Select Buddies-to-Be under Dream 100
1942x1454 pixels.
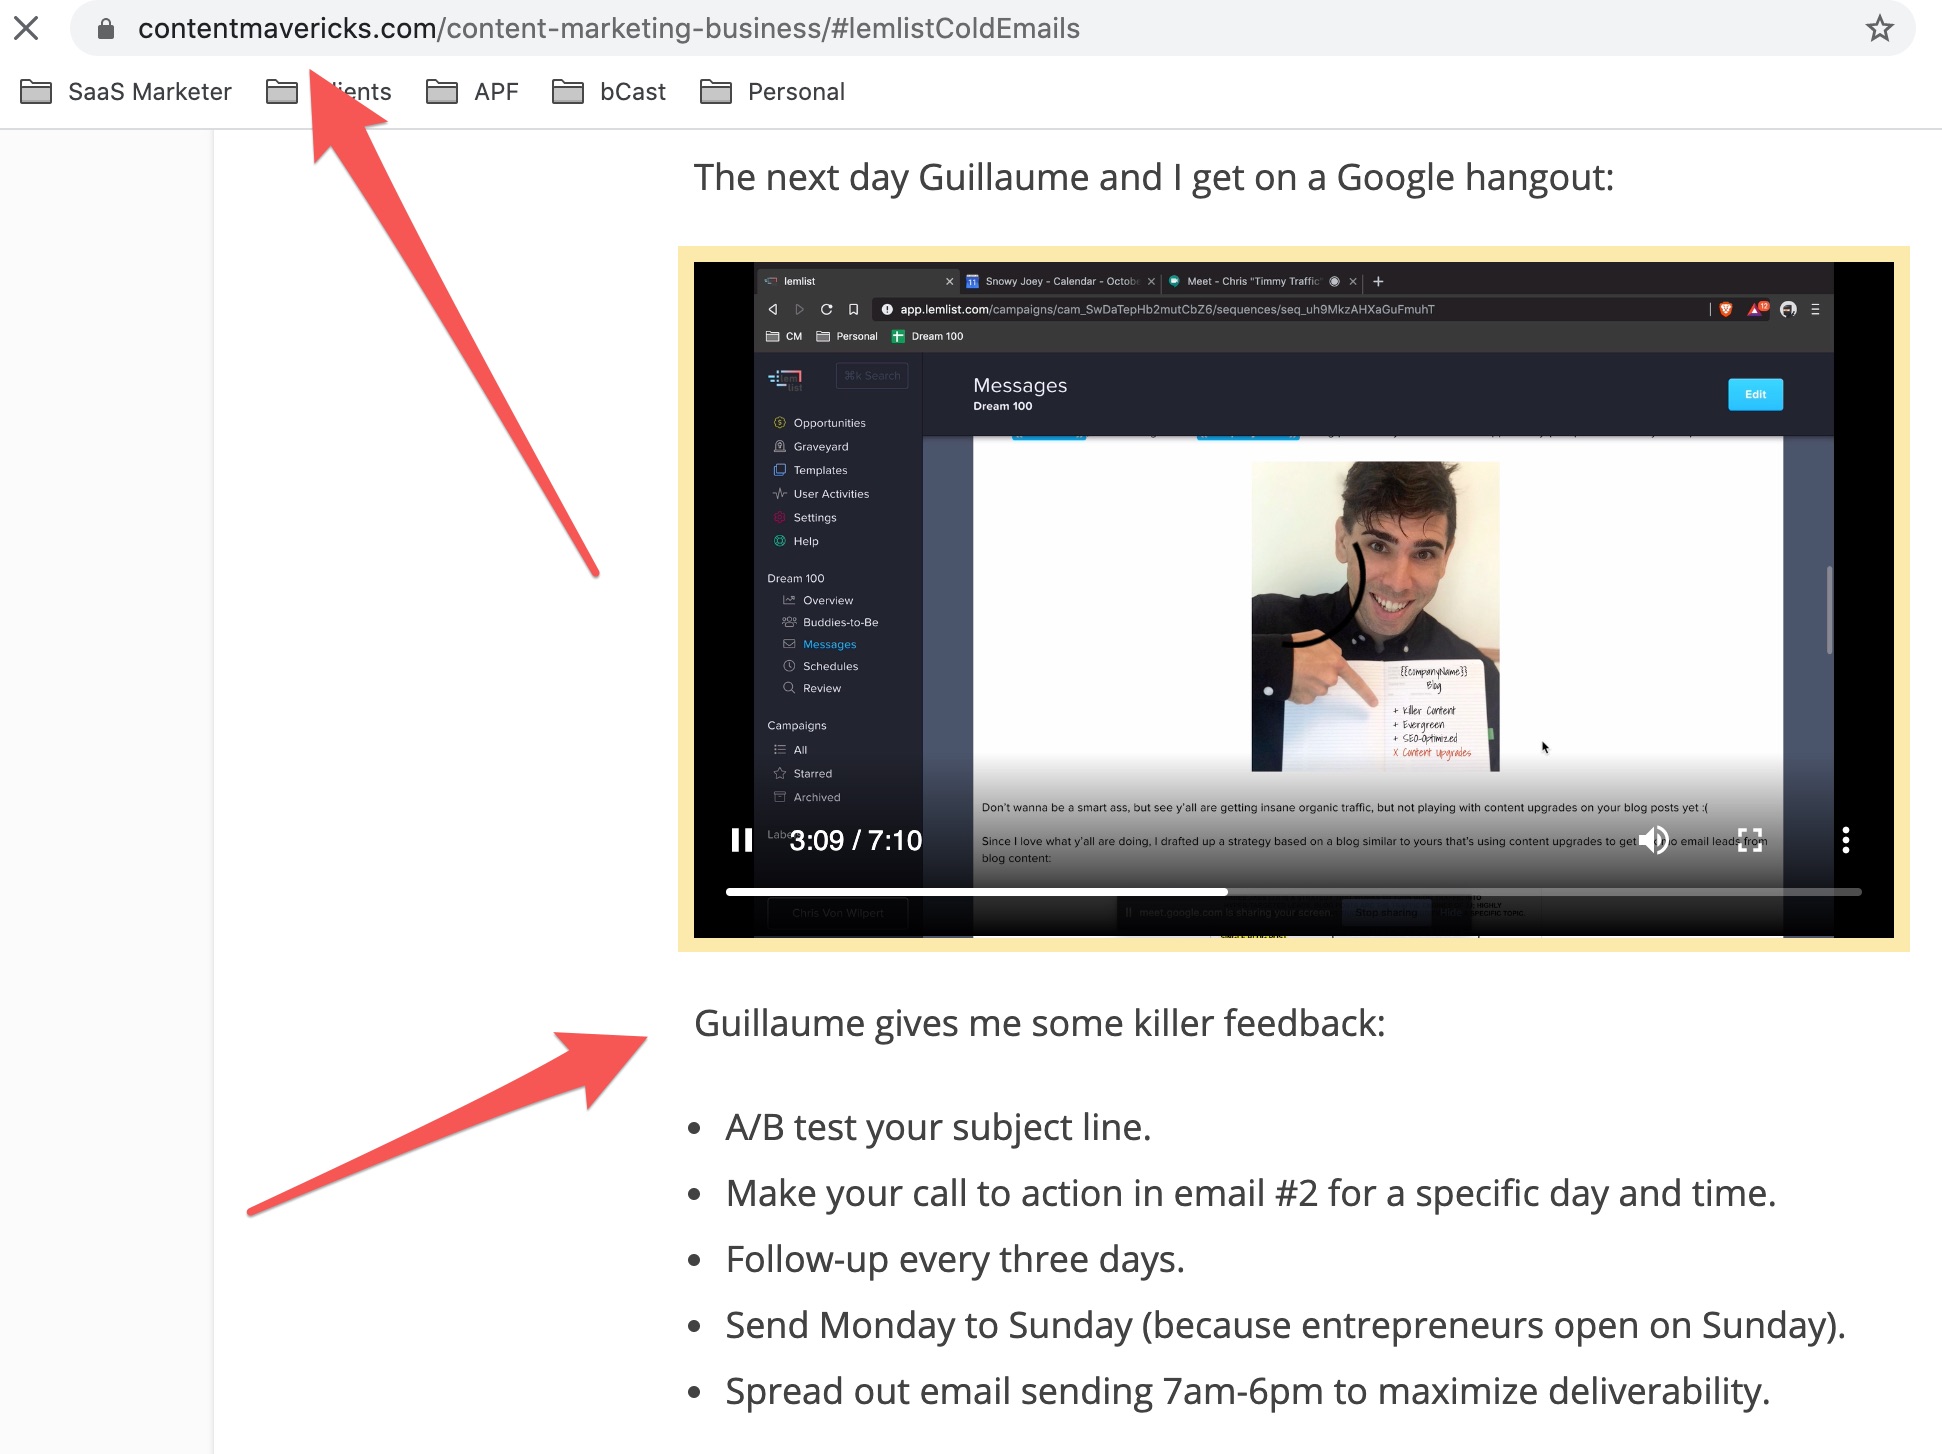click(830, 622)
